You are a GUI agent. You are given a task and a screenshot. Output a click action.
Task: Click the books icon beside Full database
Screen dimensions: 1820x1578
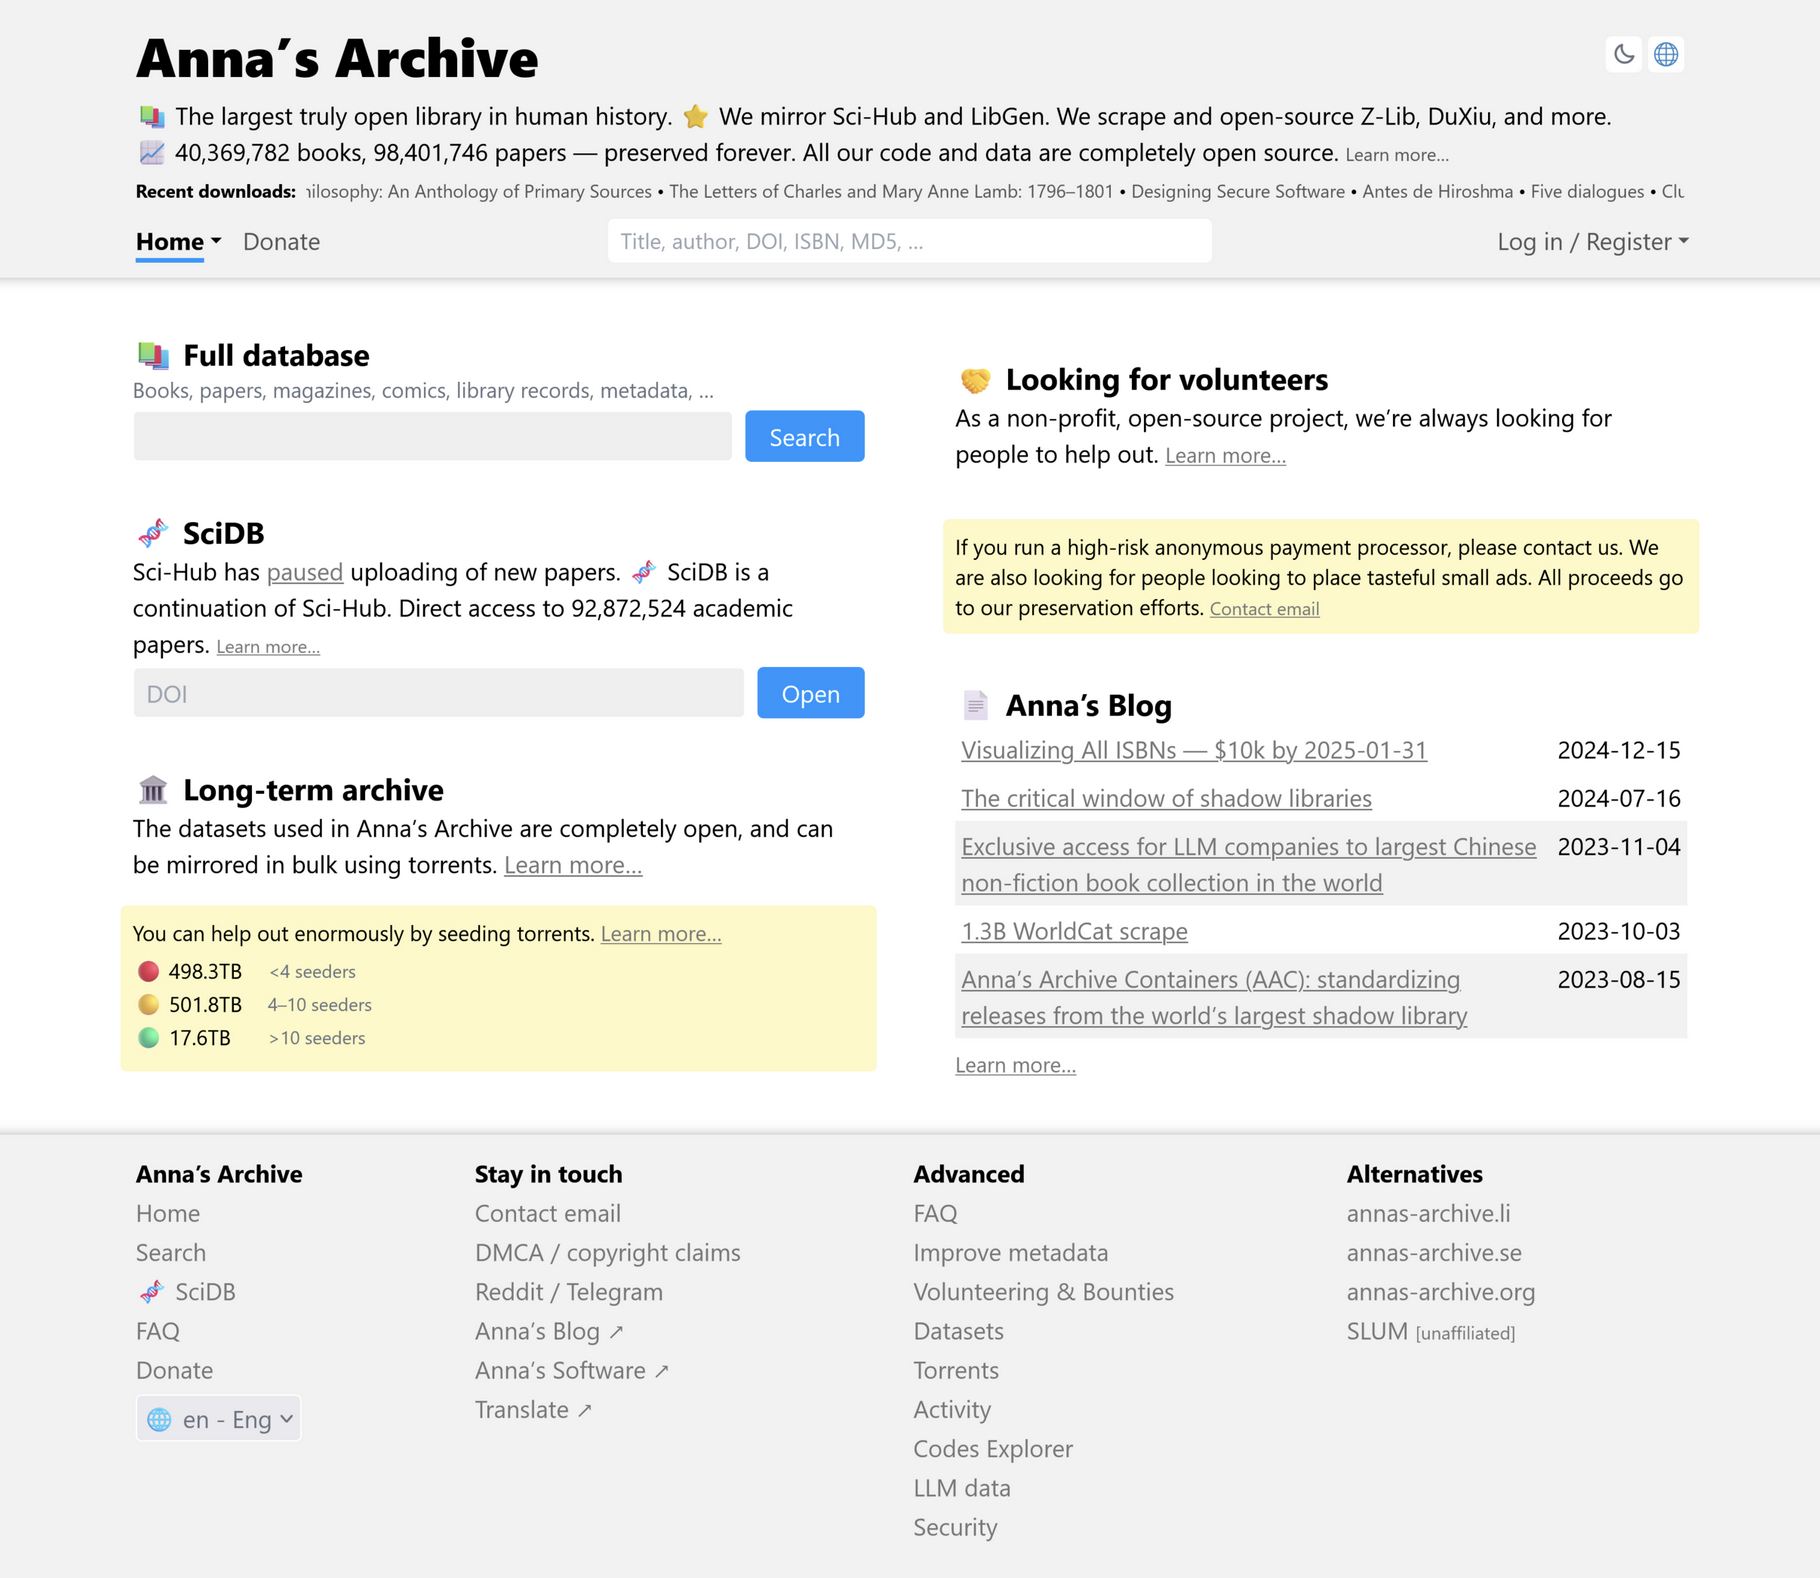[153, 355]
